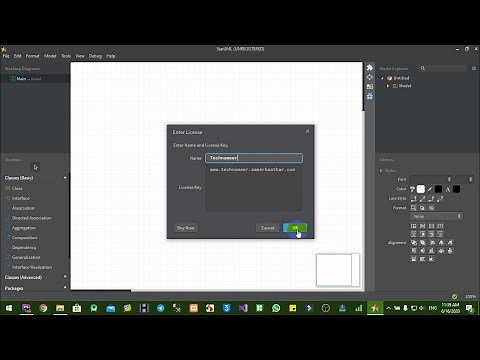Expand the Styles section
480x360 pixels.
tap(381, 170)
